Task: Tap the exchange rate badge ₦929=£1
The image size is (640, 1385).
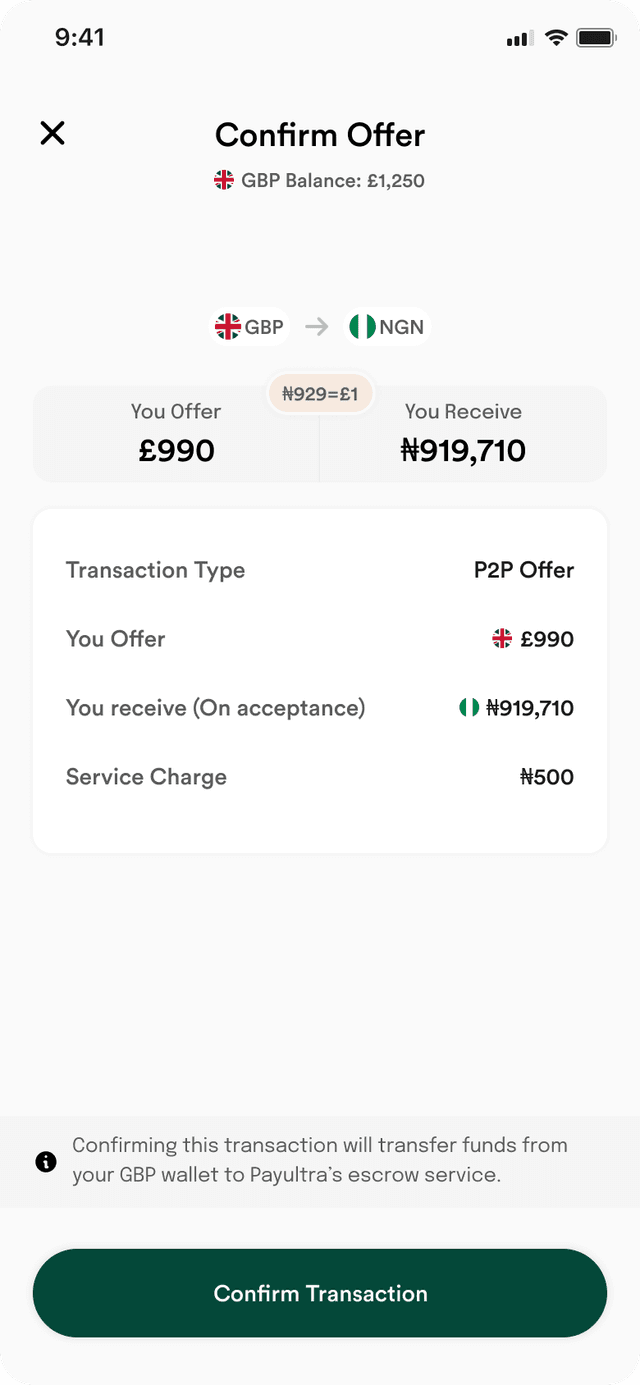Action: [x=320, y=394]
